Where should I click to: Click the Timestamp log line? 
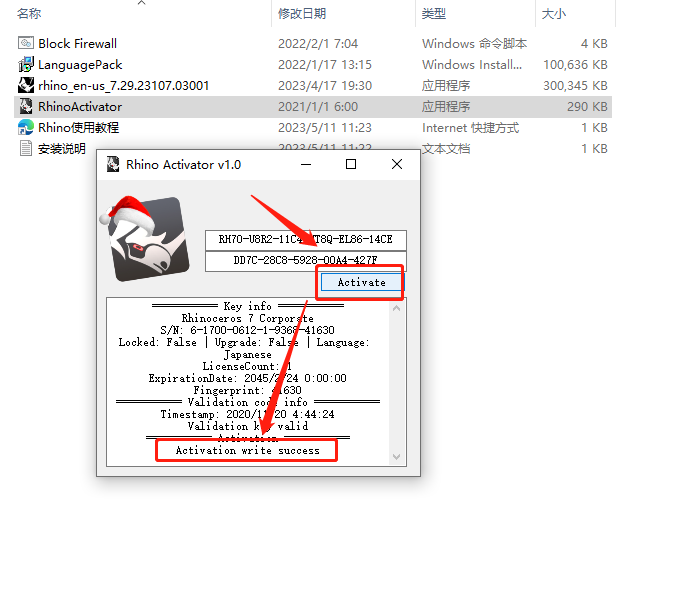point(247,414)
